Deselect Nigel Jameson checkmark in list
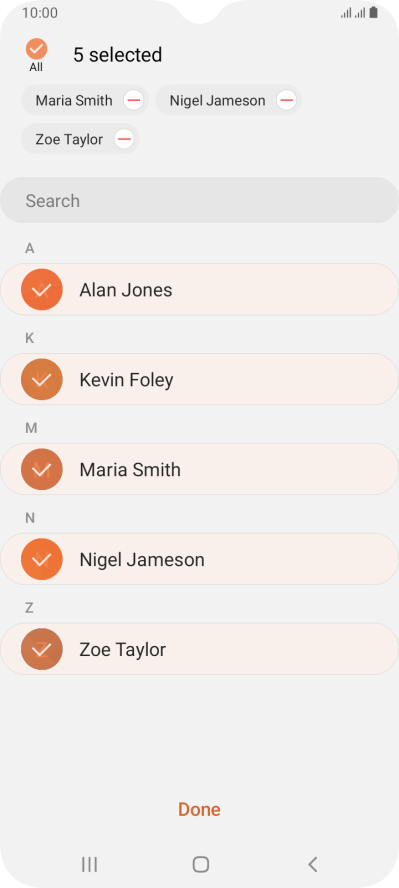The image size is (399, 888). 41,560
